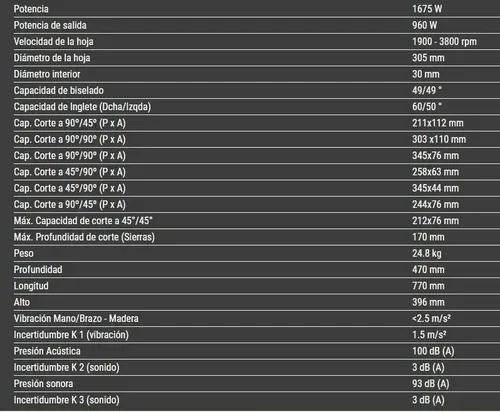Click the 211x112 mm cutting value
The height and width of the screenshot is (412, 500).
click(438, 123)
